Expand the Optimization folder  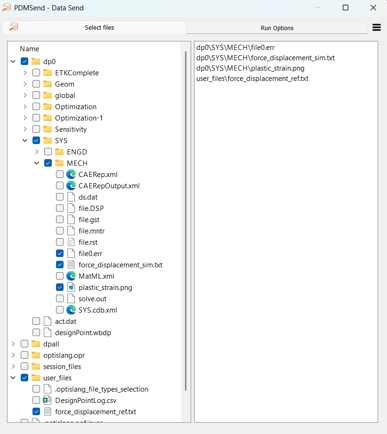pyautogui.click(x=25, y=107)
